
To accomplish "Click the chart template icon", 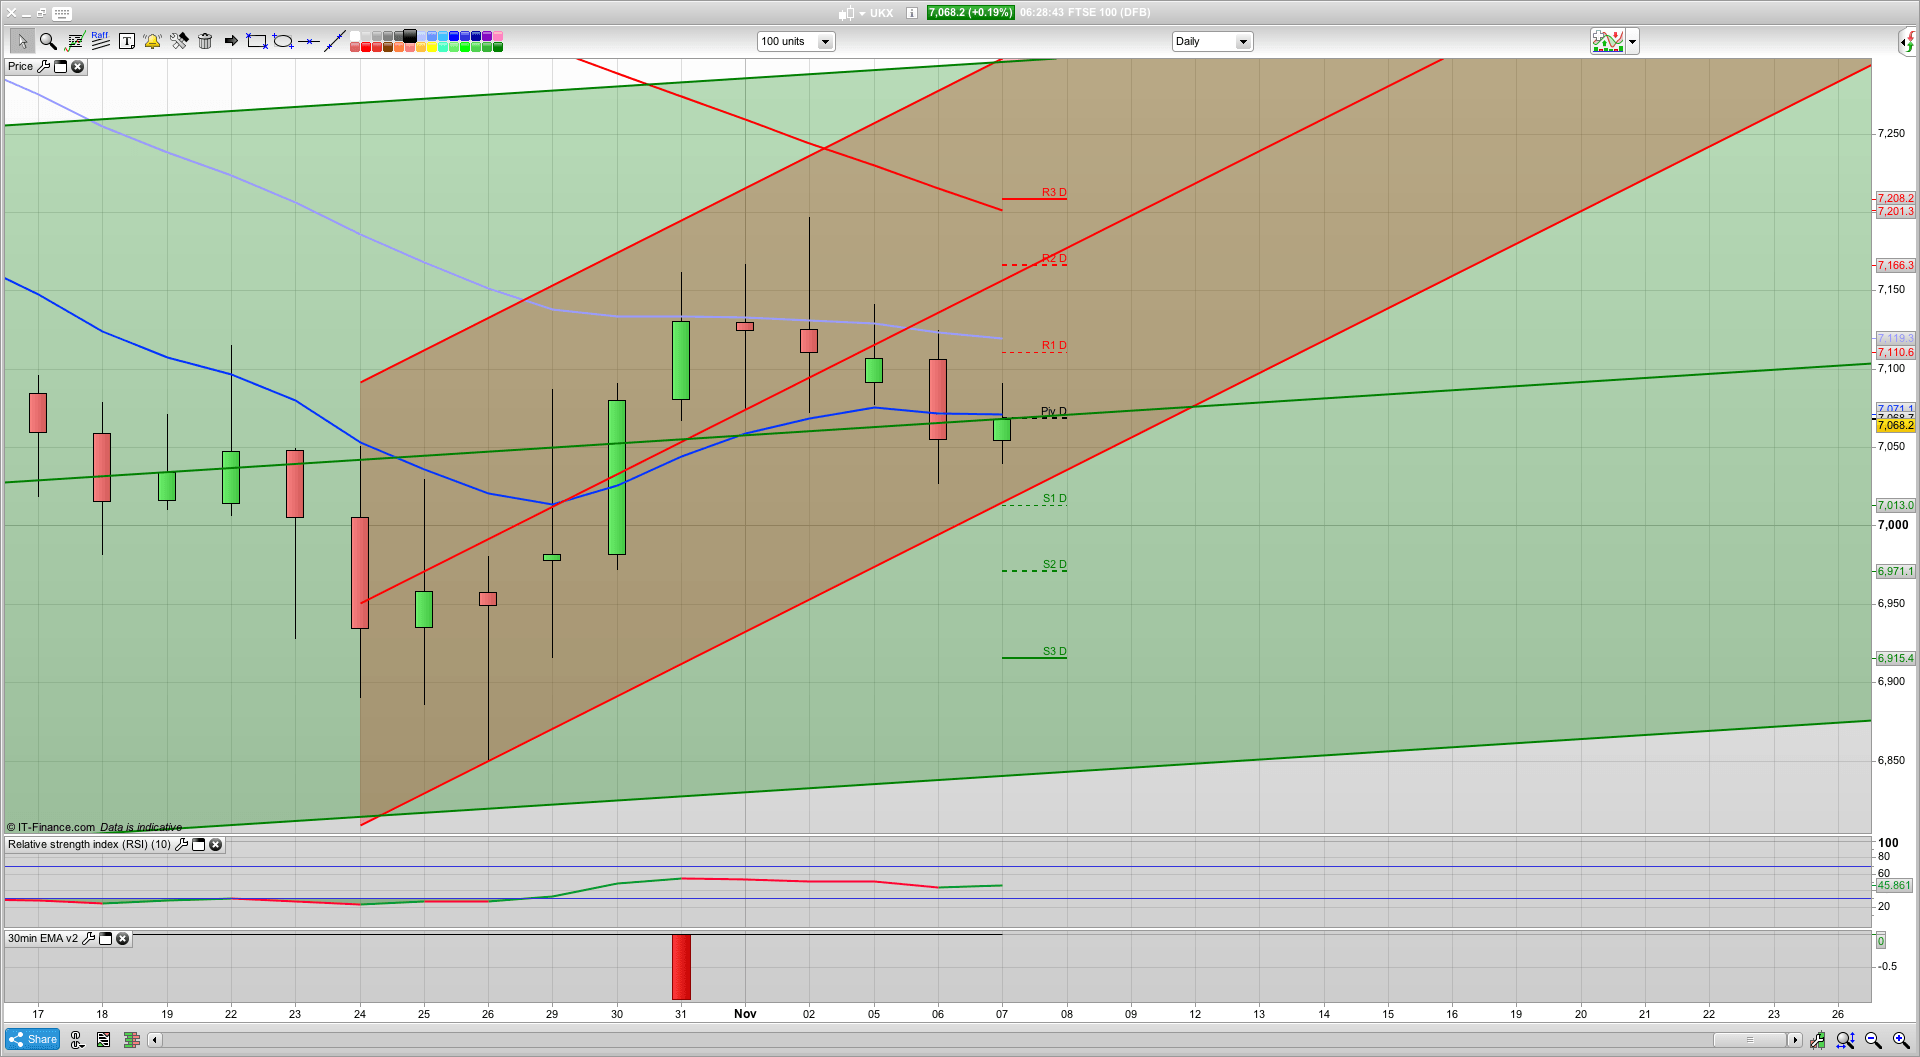I will tap(1608, 41).
